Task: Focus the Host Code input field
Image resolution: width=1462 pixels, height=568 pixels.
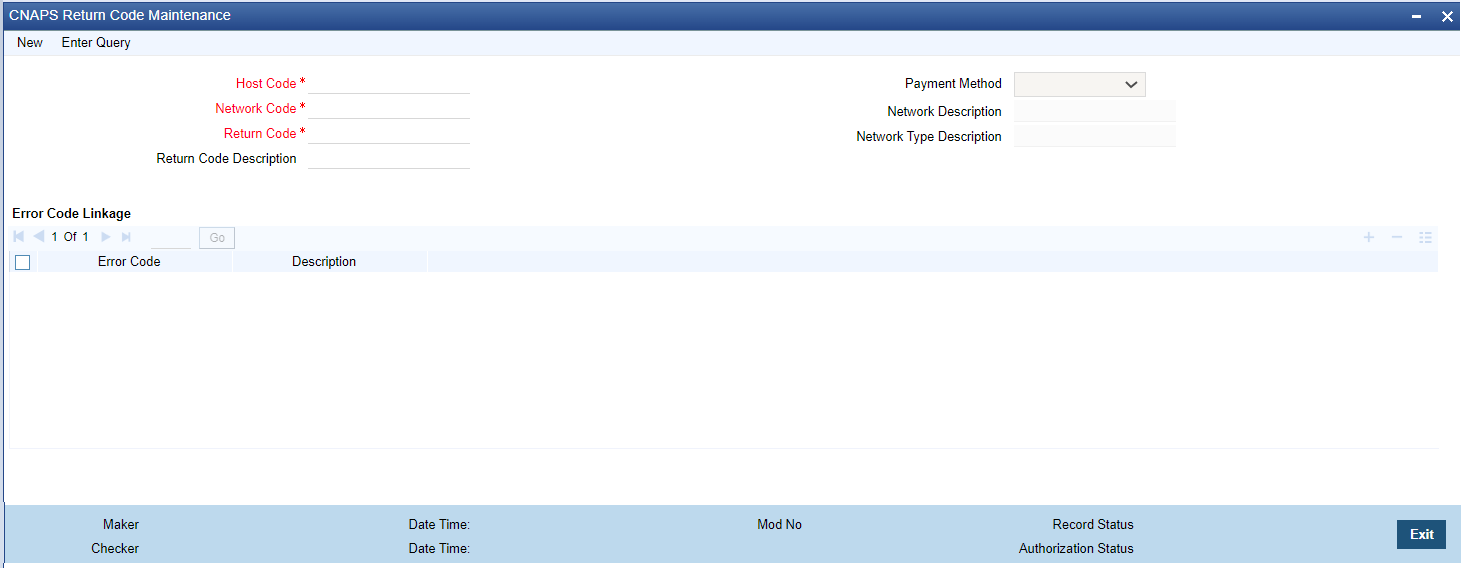Action: coord(389,83)
